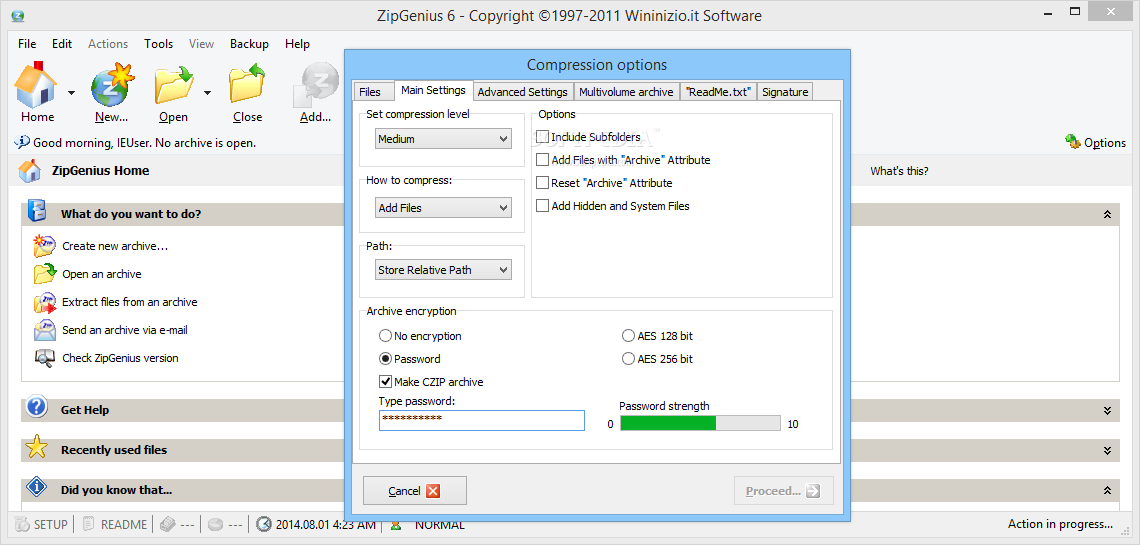The image size is (1140, 545).
Task: Click the Close archive toolbar icon
Action: 247,85
